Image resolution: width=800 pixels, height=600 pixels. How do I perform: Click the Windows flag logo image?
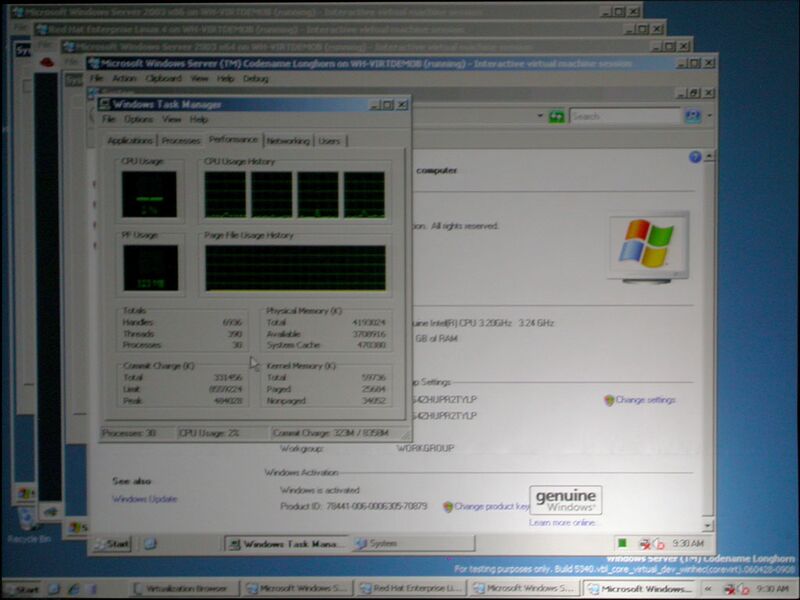coord(647,245)
